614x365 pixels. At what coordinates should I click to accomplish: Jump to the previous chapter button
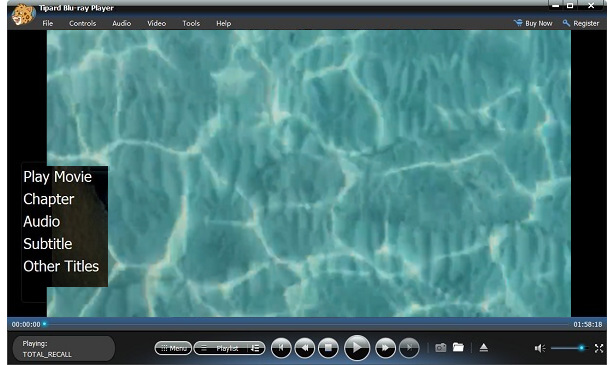point(281,348)
